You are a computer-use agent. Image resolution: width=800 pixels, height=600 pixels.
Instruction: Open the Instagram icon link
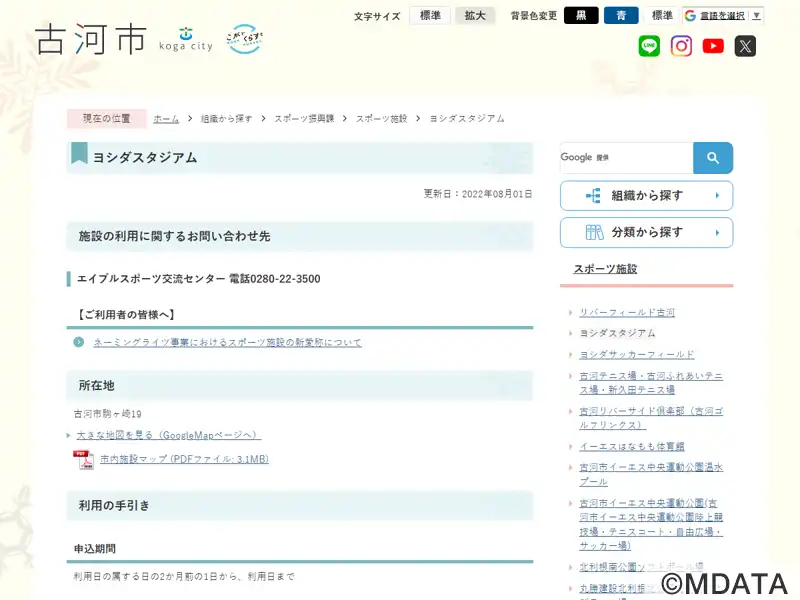[681, 46]
